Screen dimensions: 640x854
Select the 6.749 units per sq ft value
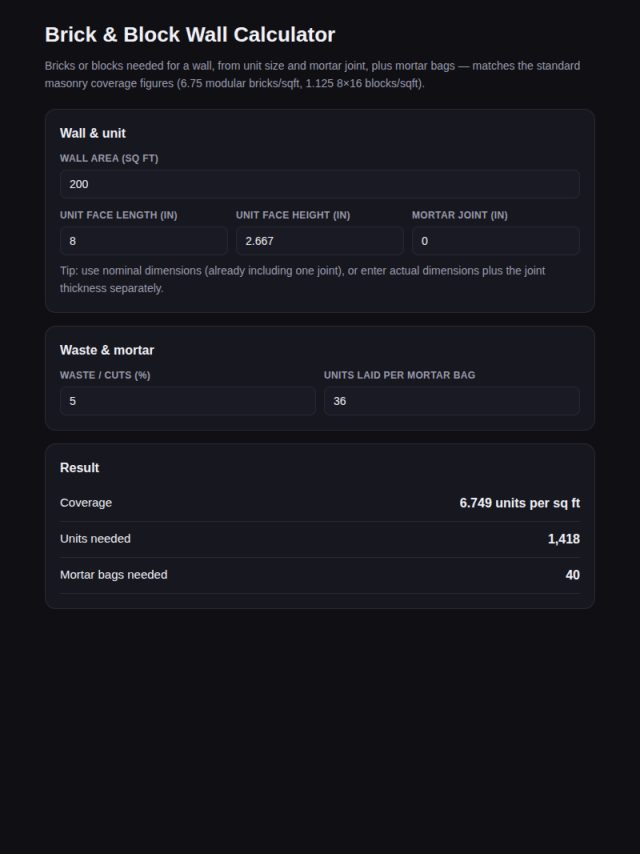pyautogui.click(x=520, y=503)
